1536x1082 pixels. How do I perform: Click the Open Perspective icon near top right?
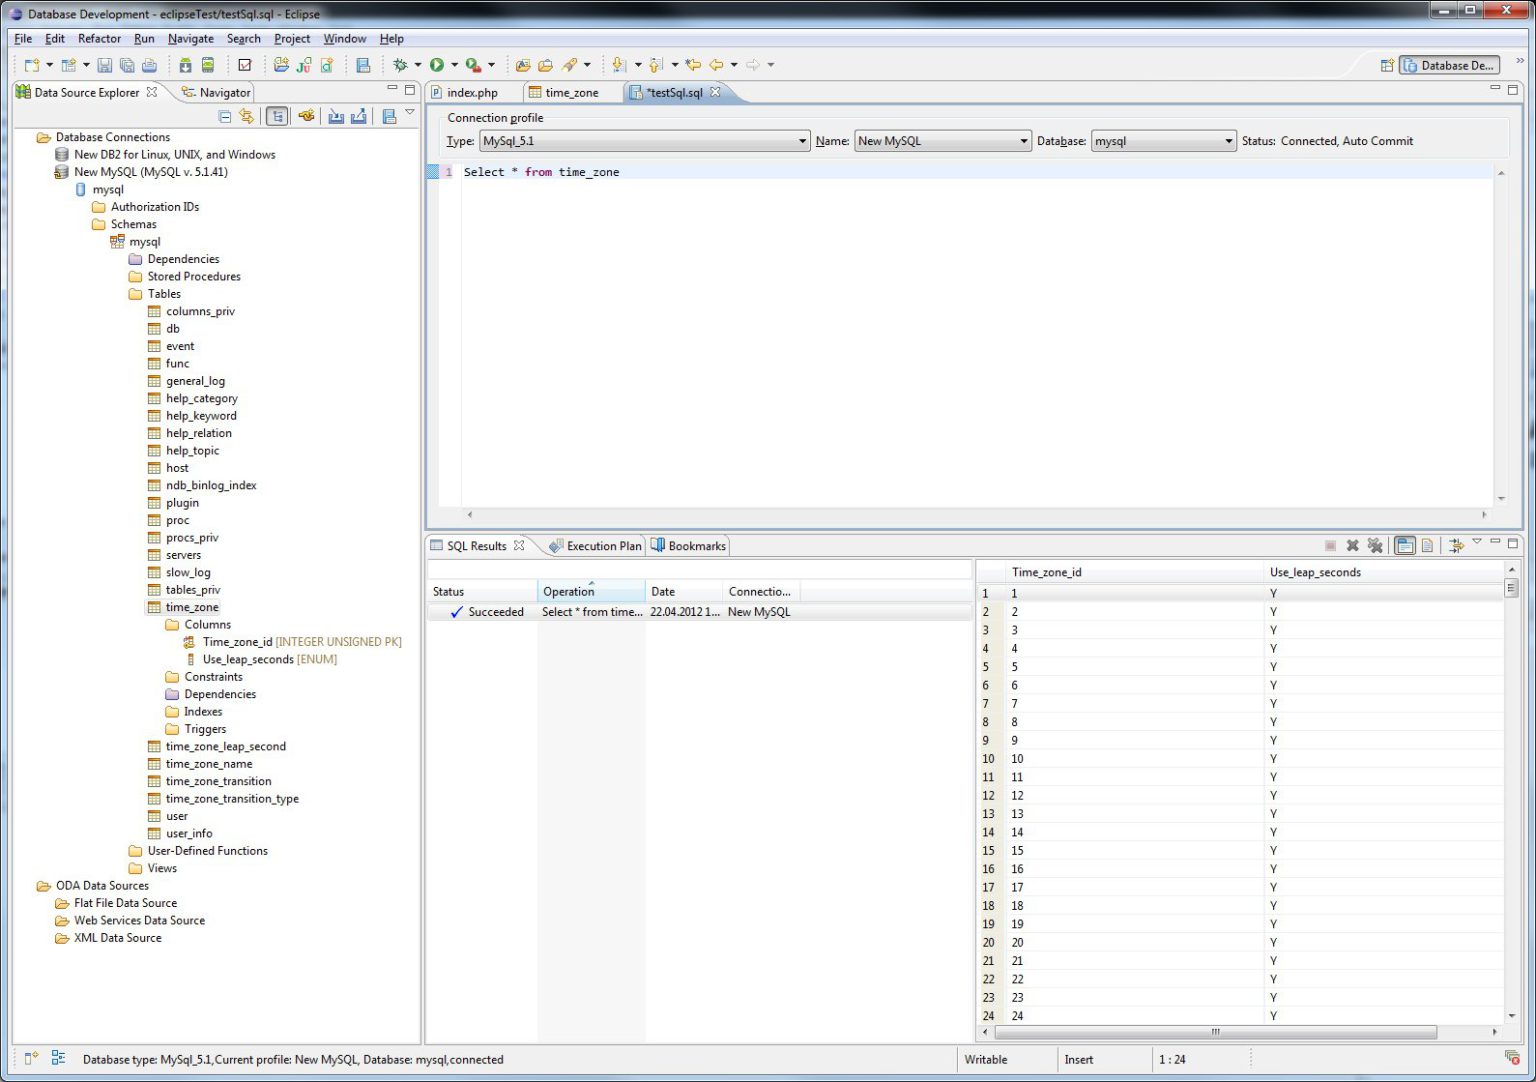coord(1387,65)
